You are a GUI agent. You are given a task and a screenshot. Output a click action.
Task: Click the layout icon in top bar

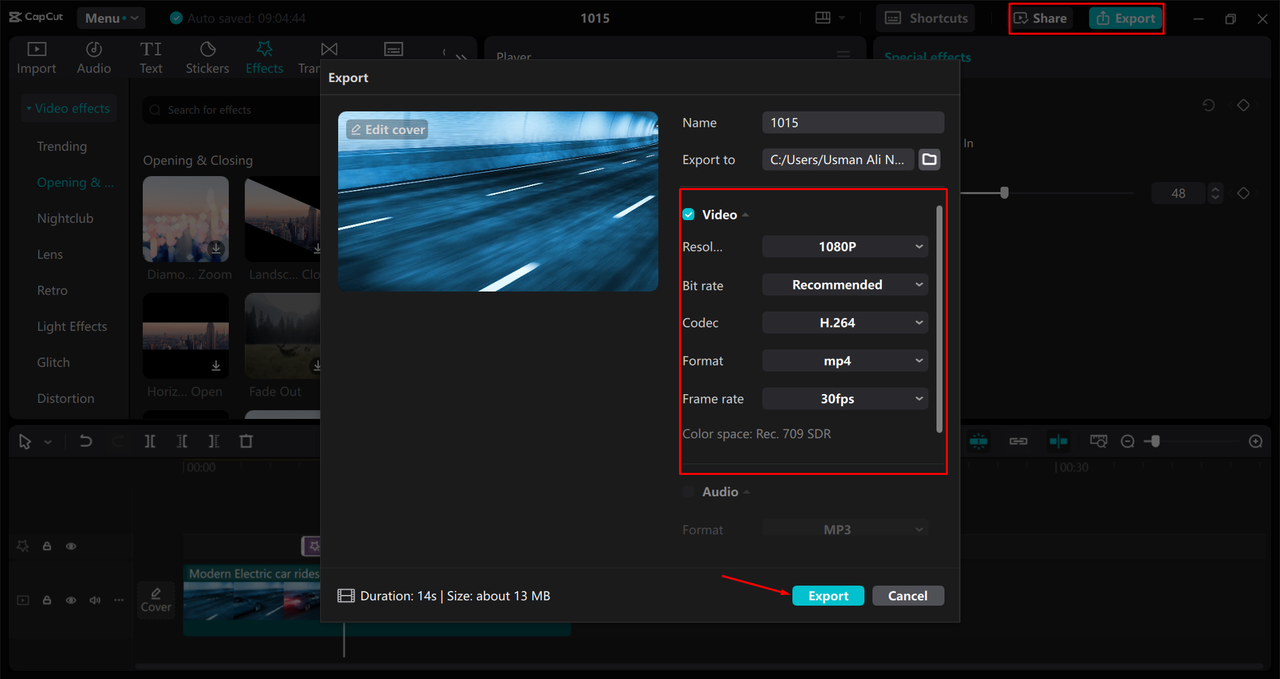(823, 18)
